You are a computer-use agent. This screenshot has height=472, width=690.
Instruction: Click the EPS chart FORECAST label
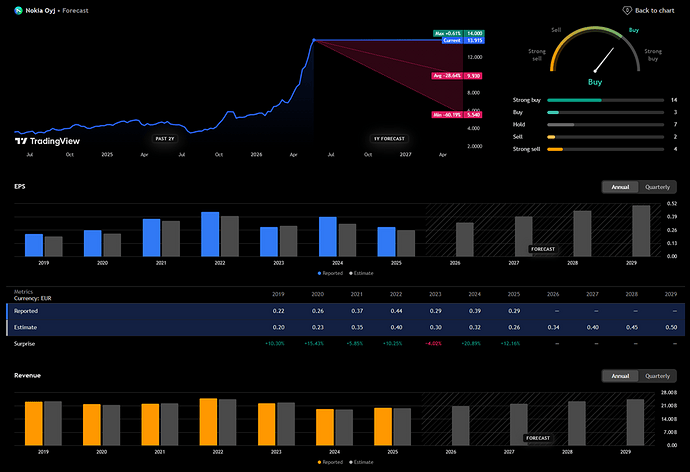click(543, 249)
